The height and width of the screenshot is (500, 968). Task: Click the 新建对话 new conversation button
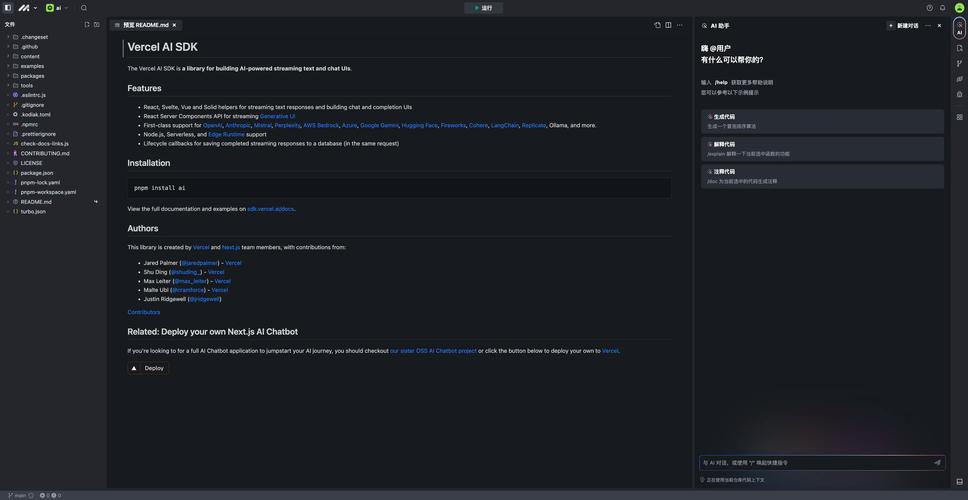click(903, 26)
